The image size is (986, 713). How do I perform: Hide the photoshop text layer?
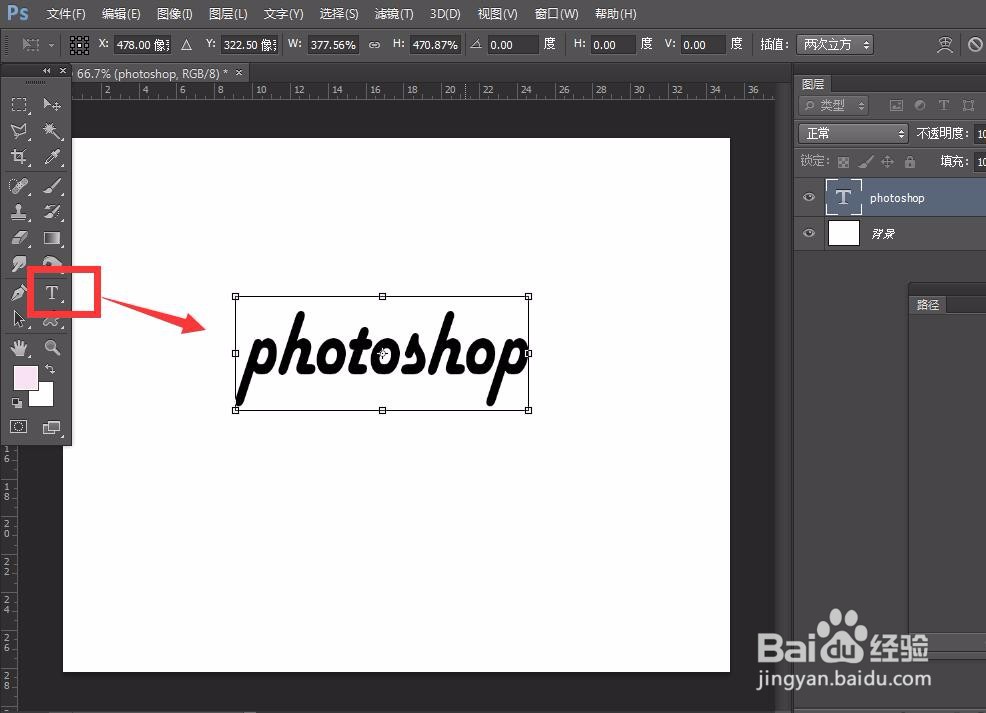pos(809,197)
